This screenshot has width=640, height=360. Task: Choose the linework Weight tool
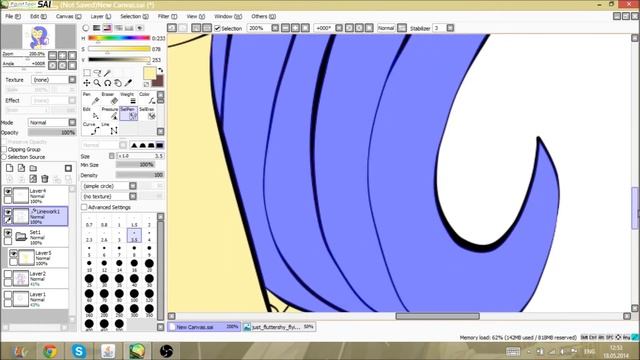129,98
